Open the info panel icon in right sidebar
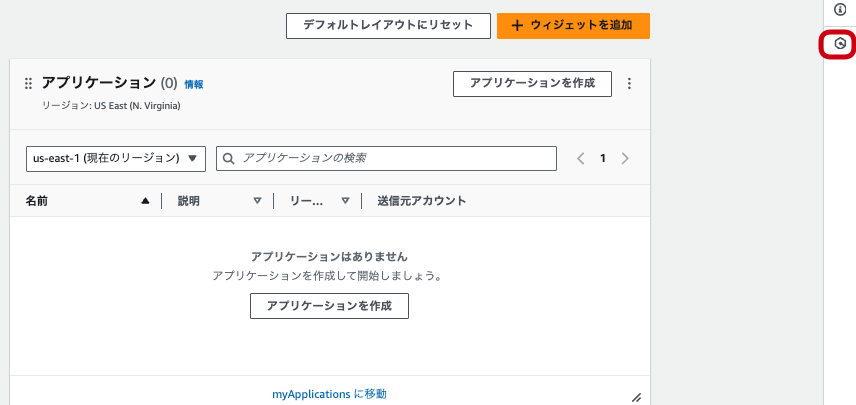This screenshot has height=405, width=856. click(840, 9)
